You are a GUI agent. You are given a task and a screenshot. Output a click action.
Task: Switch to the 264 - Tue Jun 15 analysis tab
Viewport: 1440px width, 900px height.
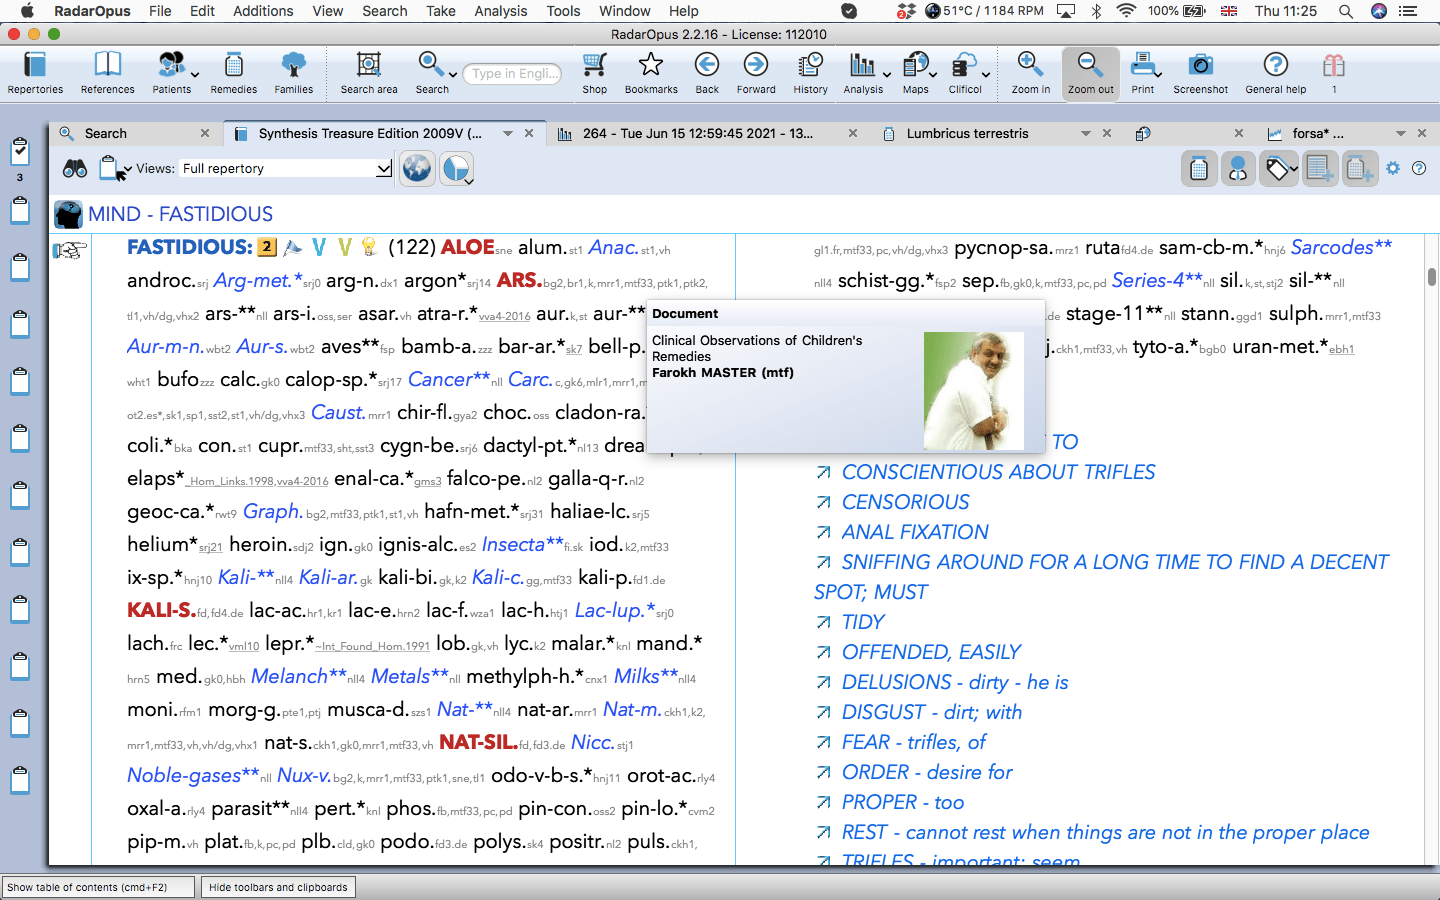[698, 133]
